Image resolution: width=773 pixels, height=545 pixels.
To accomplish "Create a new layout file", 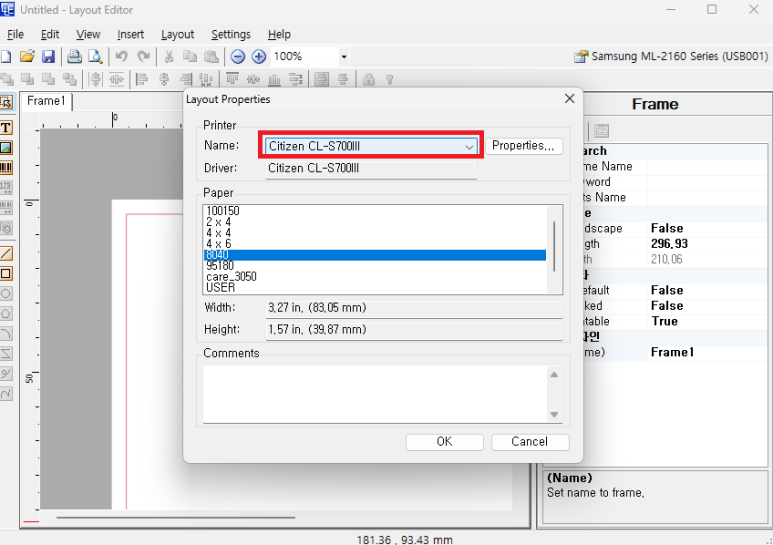I will click(5, 57).
